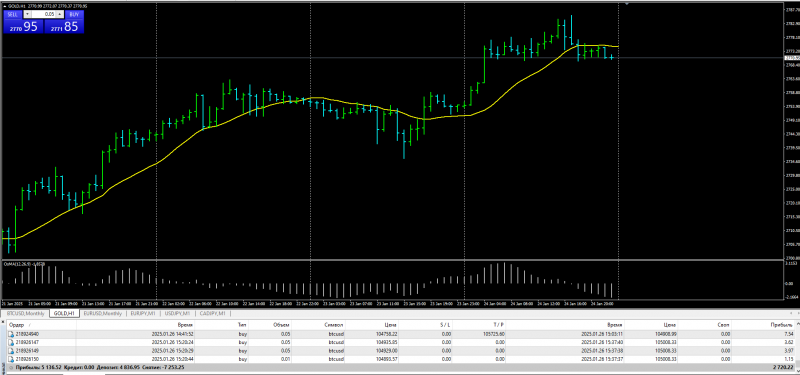The image size is (800, 375).
Task: Click the chart shift marker triangle
Action: click(627, 4)
